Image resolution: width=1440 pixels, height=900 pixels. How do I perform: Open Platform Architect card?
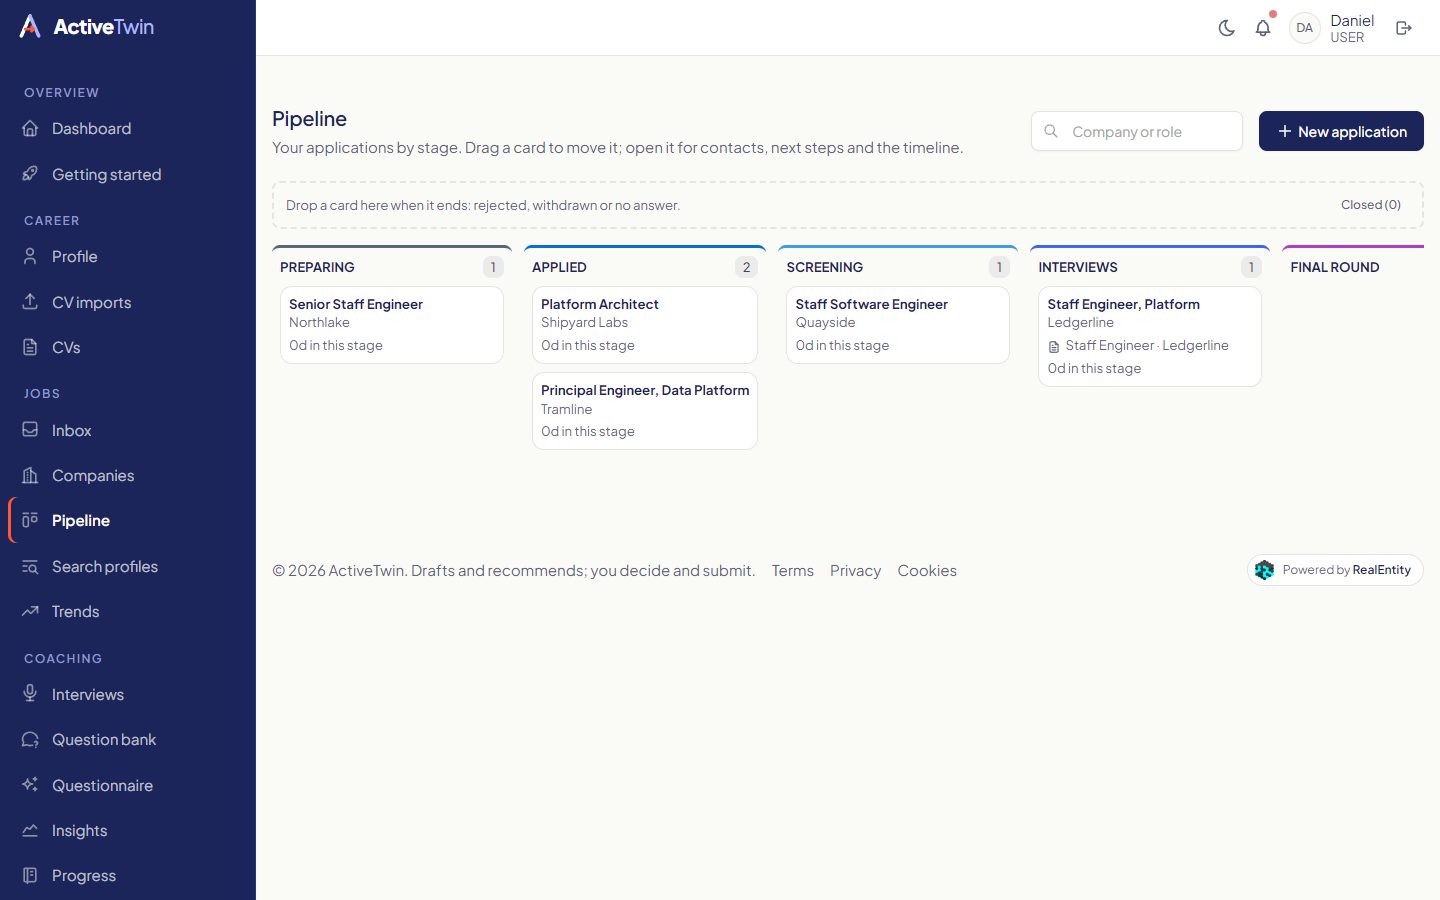(x=645, y=325)
